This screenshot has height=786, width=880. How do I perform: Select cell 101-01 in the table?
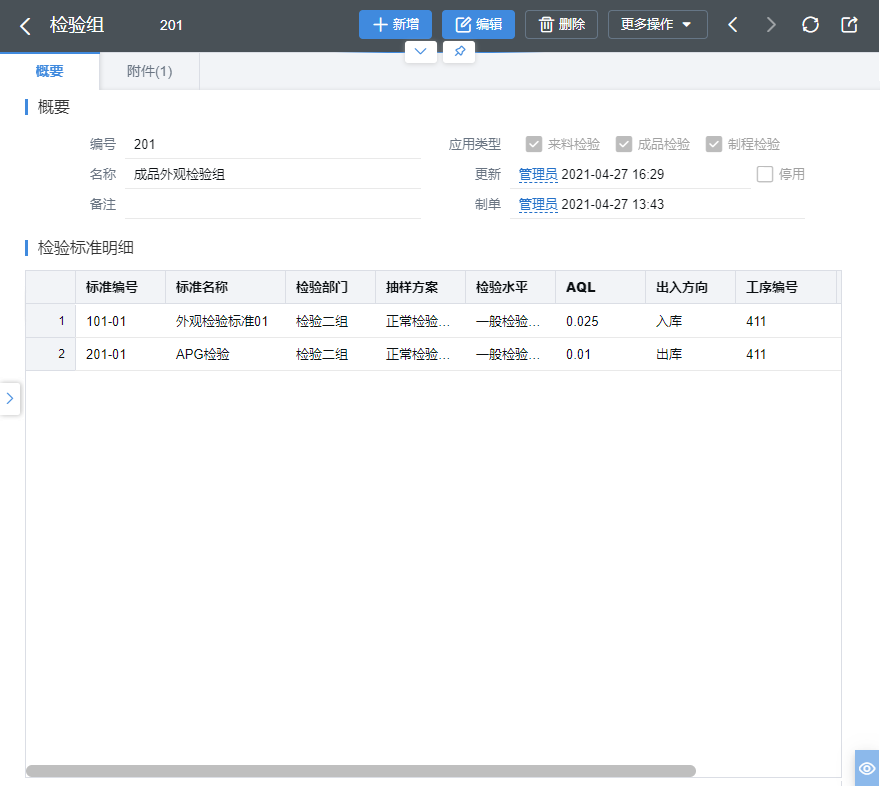click(x=121, y=321)
